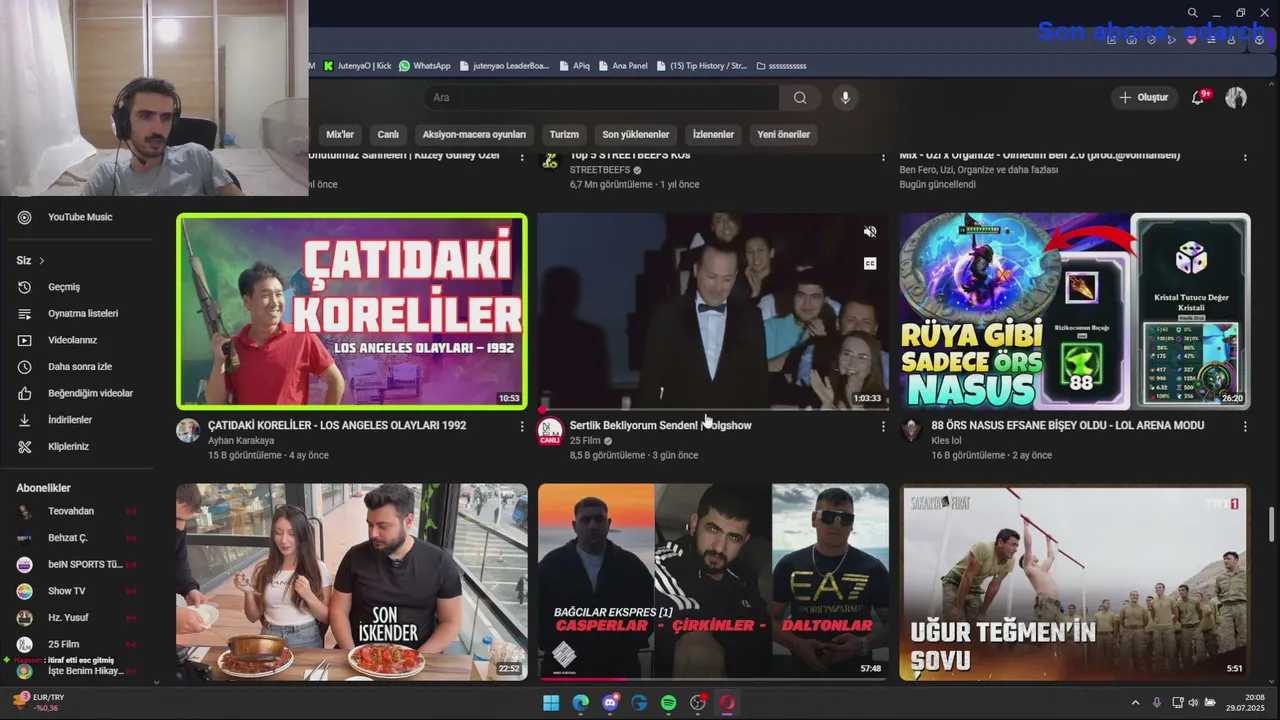Play SON İSKENDER video thumbnail
This screenshot has width=1280, height=720.
click(352, 581)
